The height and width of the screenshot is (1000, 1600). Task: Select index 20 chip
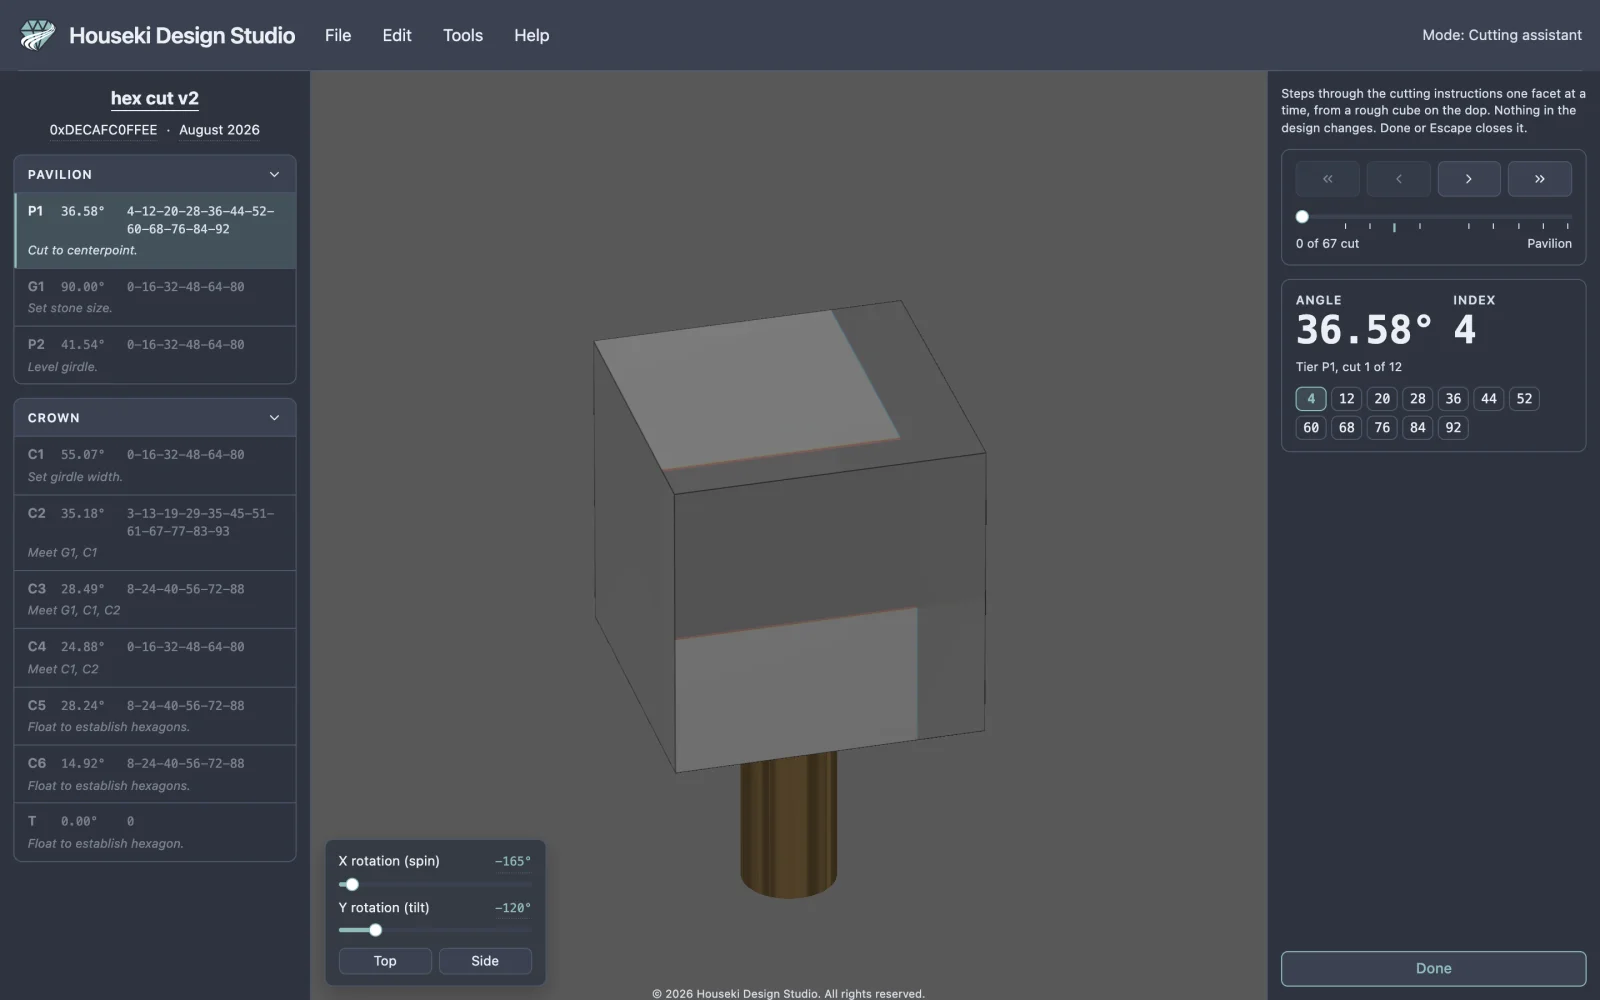(x=1382, y=399)
